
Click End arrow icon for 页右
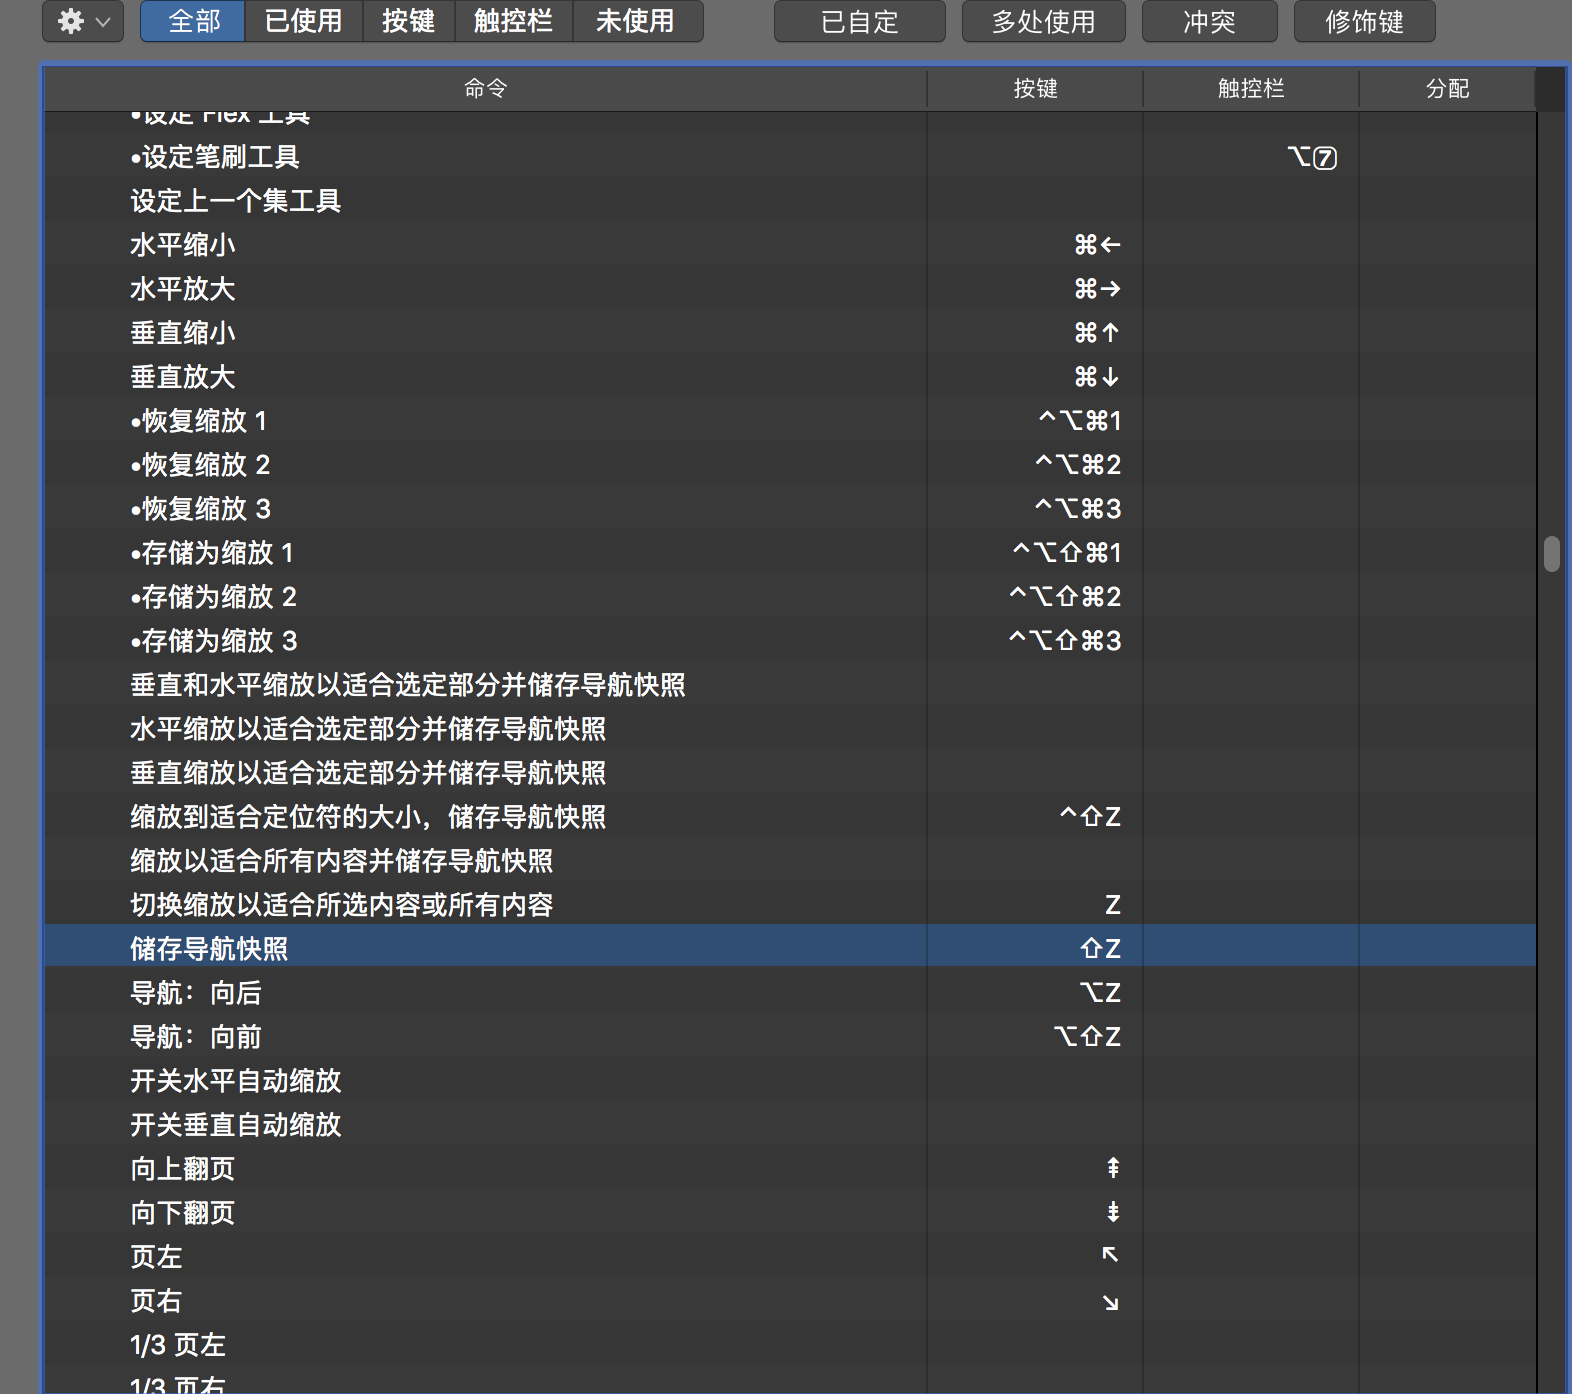coord(1110,1301)
